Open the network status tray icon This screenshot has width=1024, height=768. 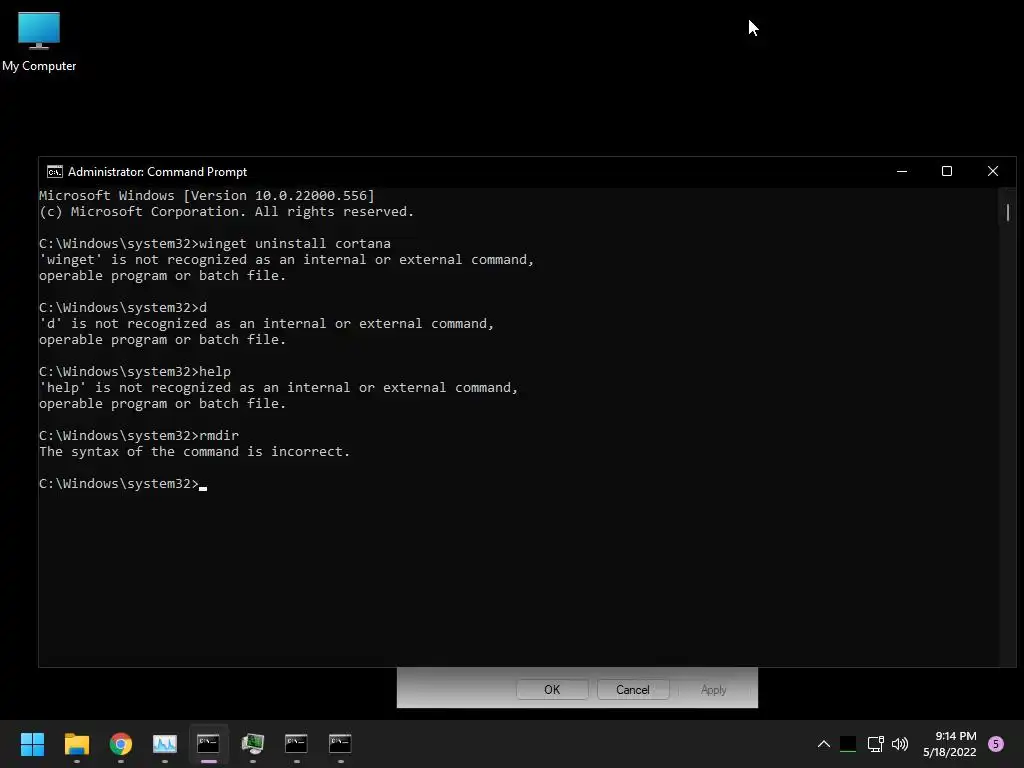(x=875, y=744)
